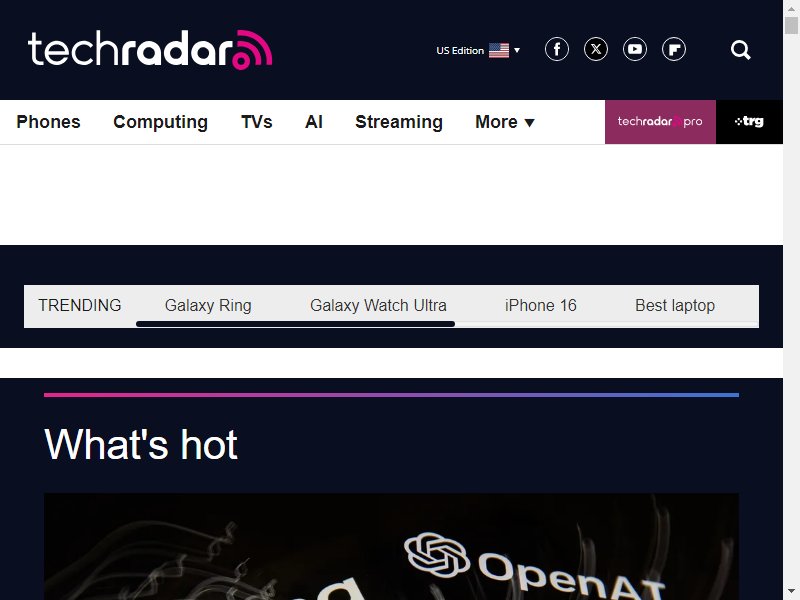Open trending topic Best laptop
The height and width of the screenshot is (600, 800).
click(674, 305)
